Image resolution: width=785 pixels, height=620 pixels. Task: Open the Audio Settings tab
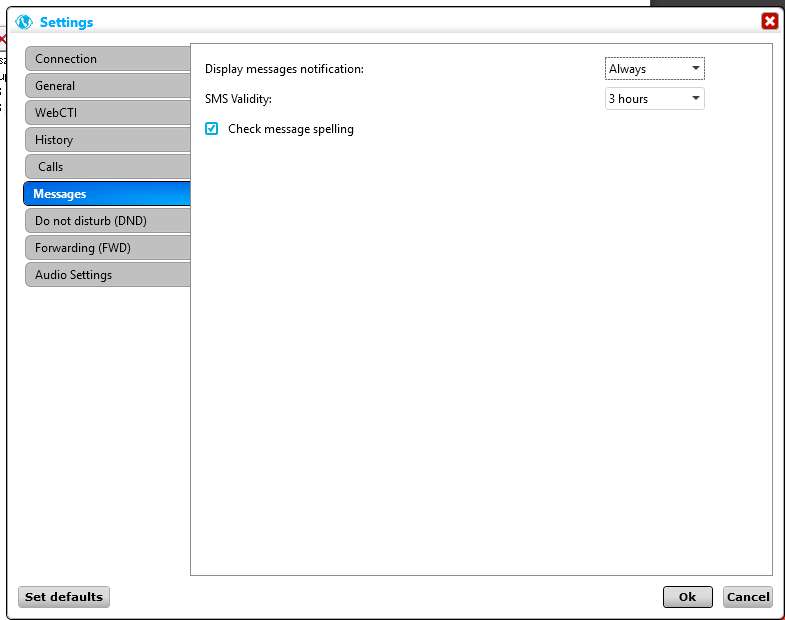click(x=107, y=275)
